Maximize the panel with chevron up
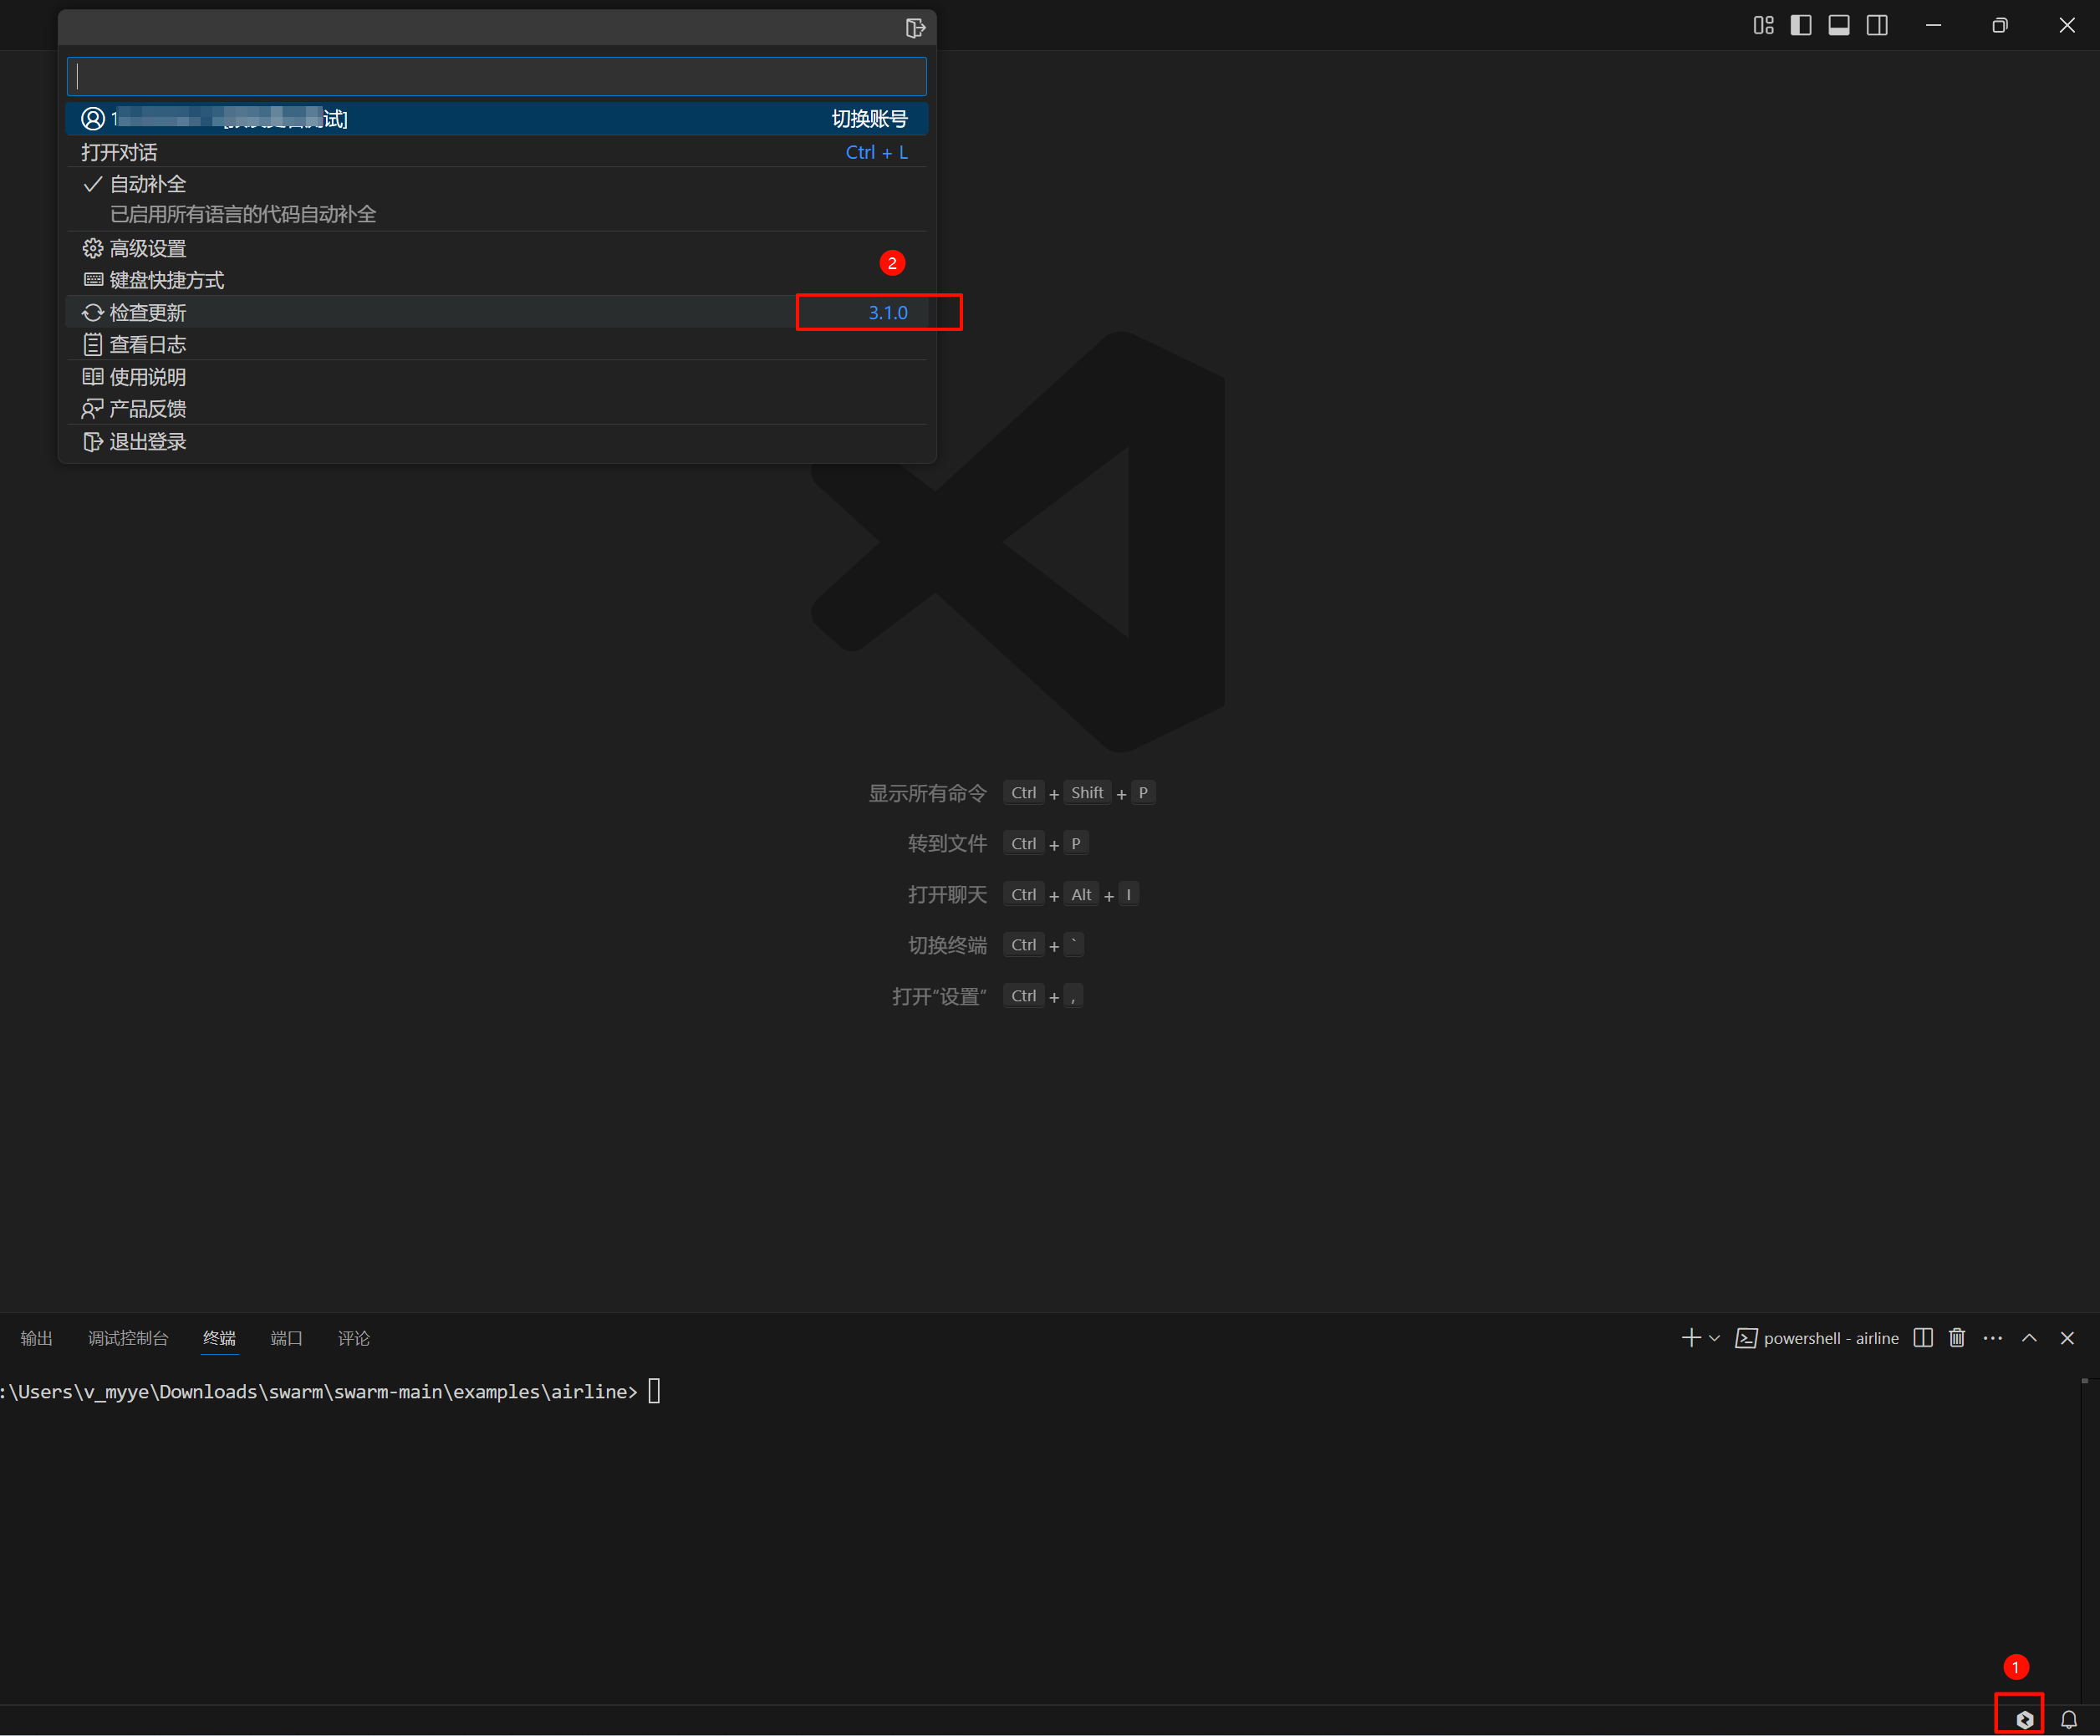The width and height of the screenshot is (2100, 1736). click(x=2029, y=1338)
